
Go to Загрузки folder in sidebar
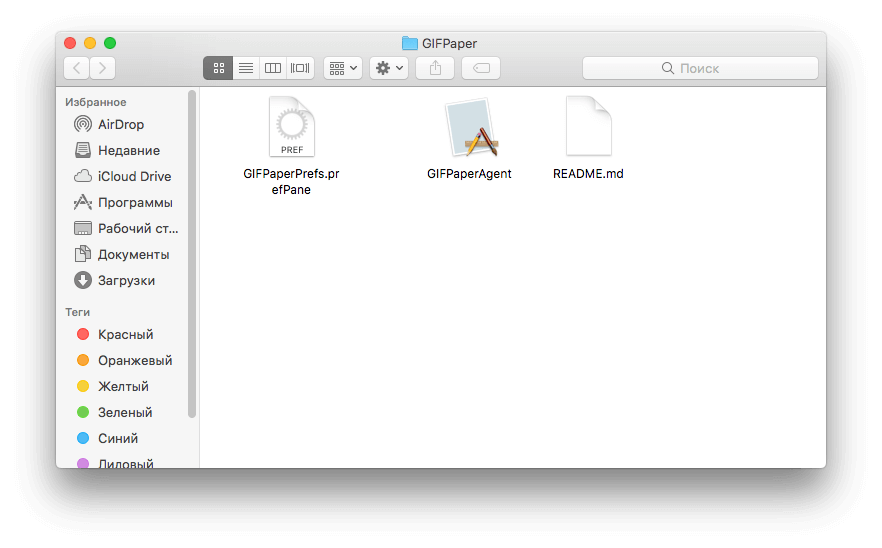click(x=126, y=280)
